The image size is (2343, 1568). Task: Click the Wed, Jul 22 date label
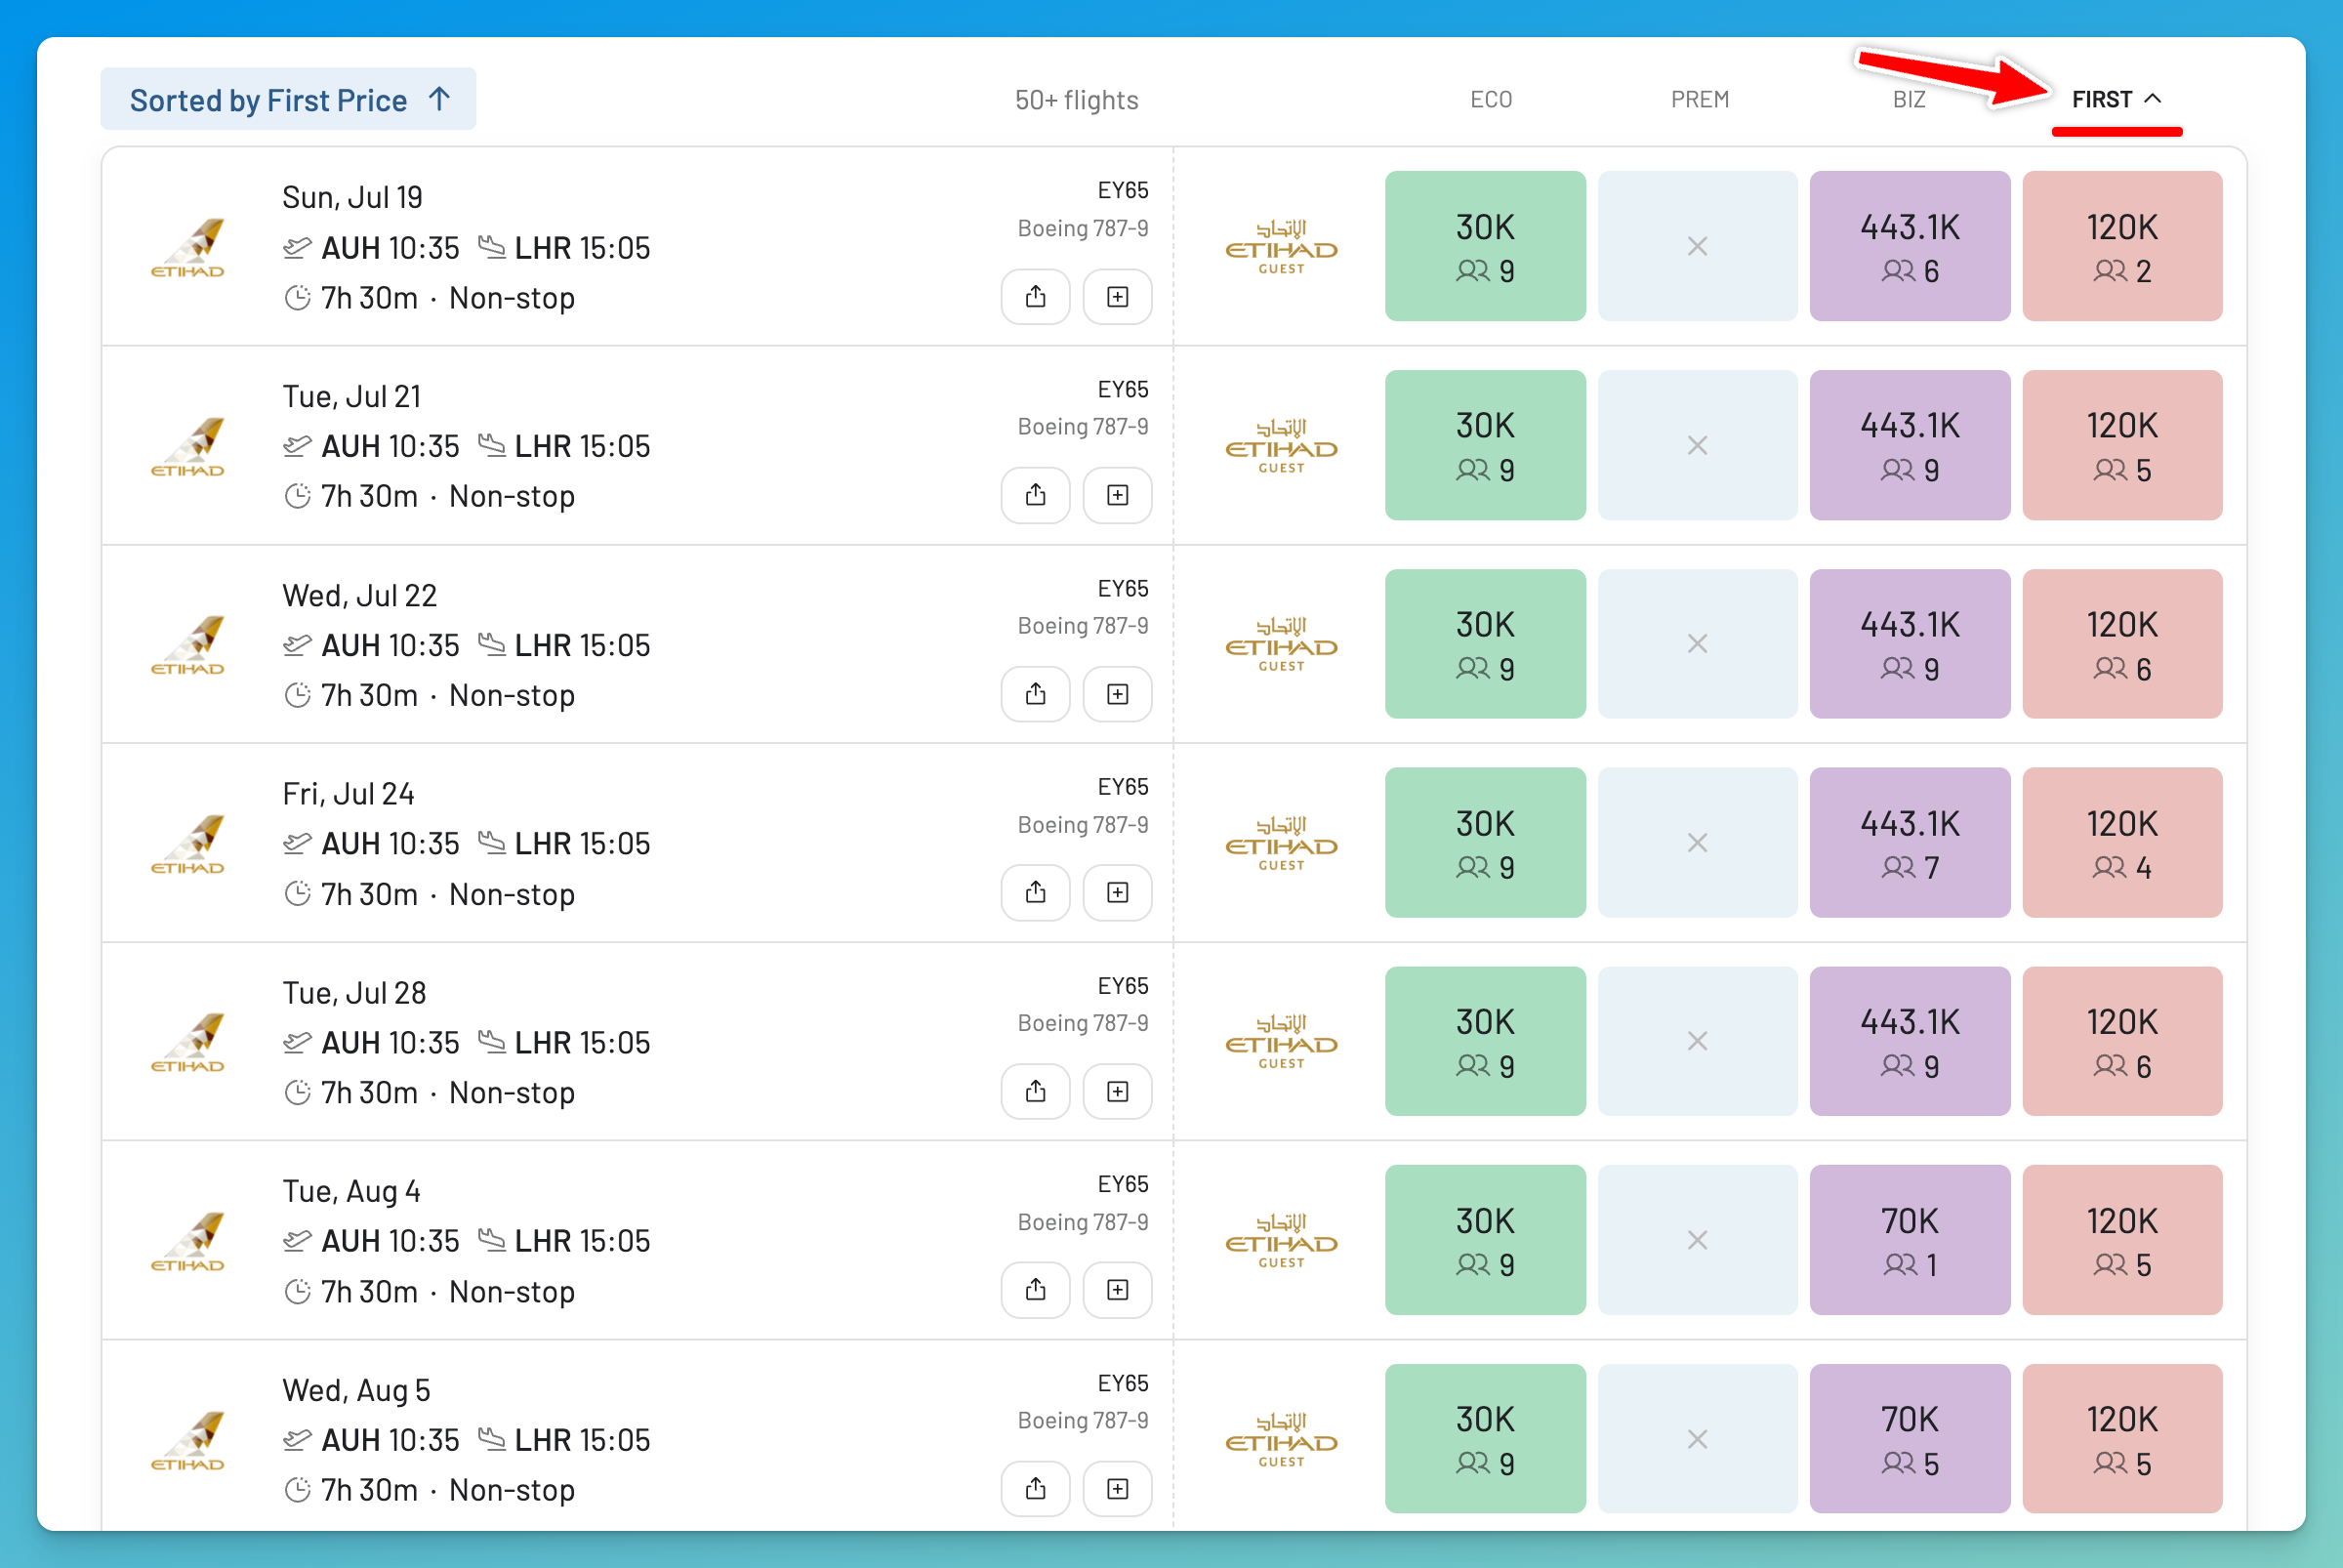click(x=359, y=595)
